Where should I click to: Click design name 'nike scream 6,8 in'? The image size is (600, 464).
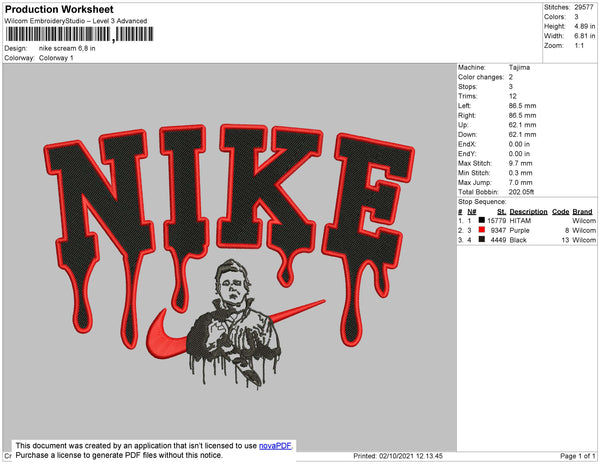click(x=67, y=49)
